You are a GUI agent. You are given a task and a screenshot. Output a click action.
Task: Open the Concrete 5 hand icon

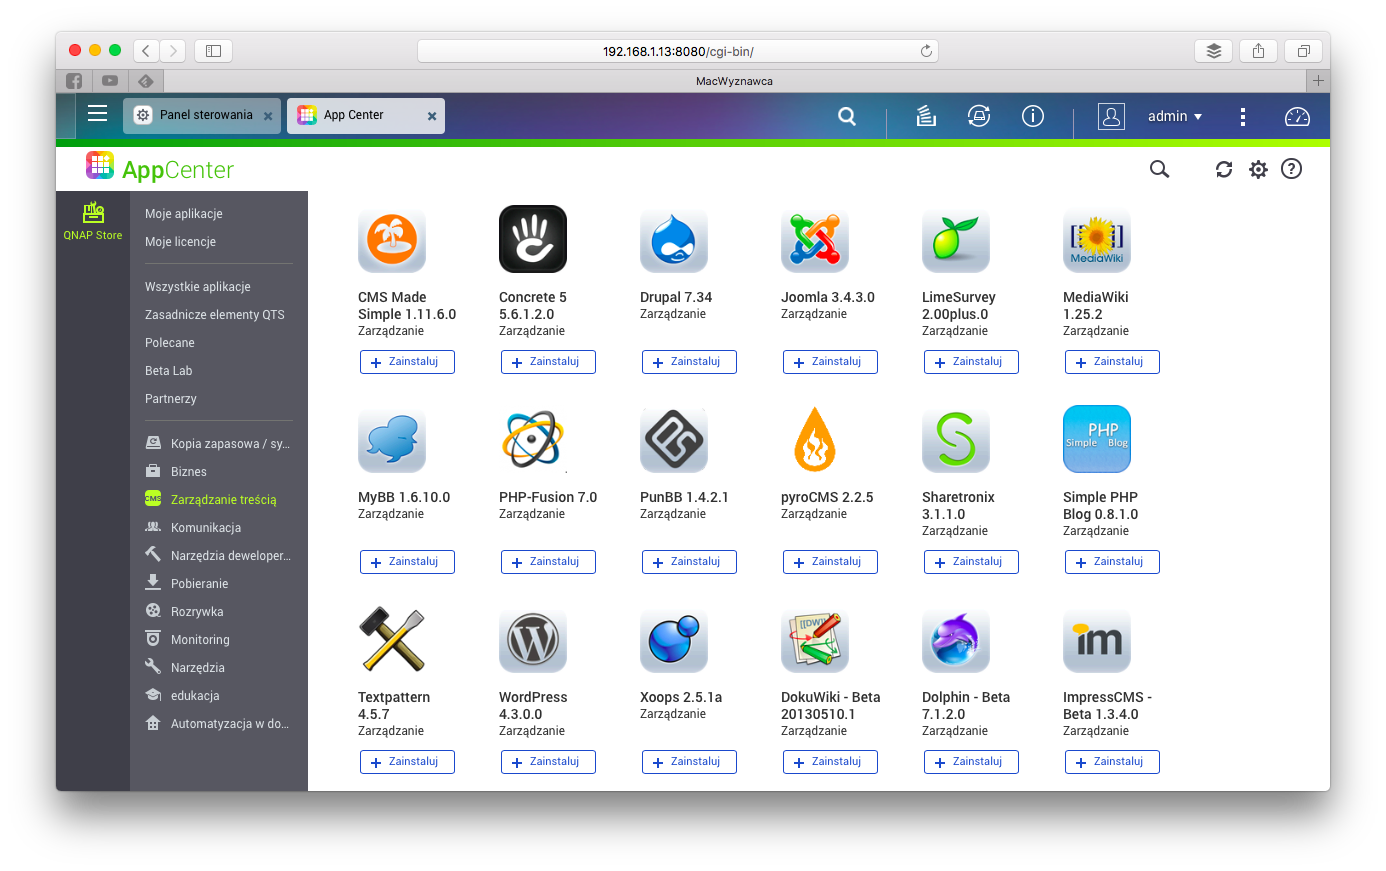pyautogui.click(x=533, y=239)
